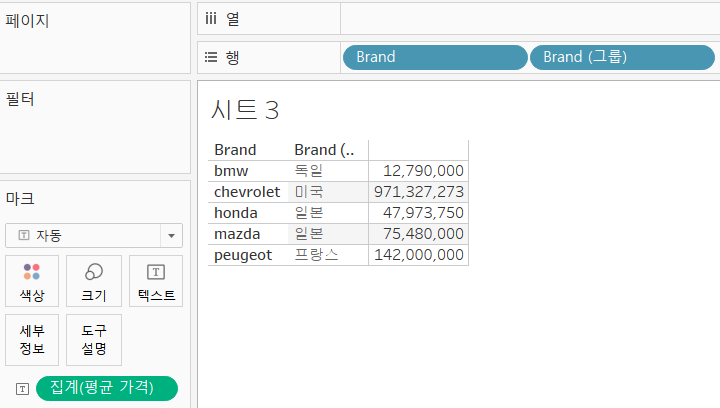The image size is (720, 408).
Task: Click the value 142,000,000
Action: click(x=419, y=255)
